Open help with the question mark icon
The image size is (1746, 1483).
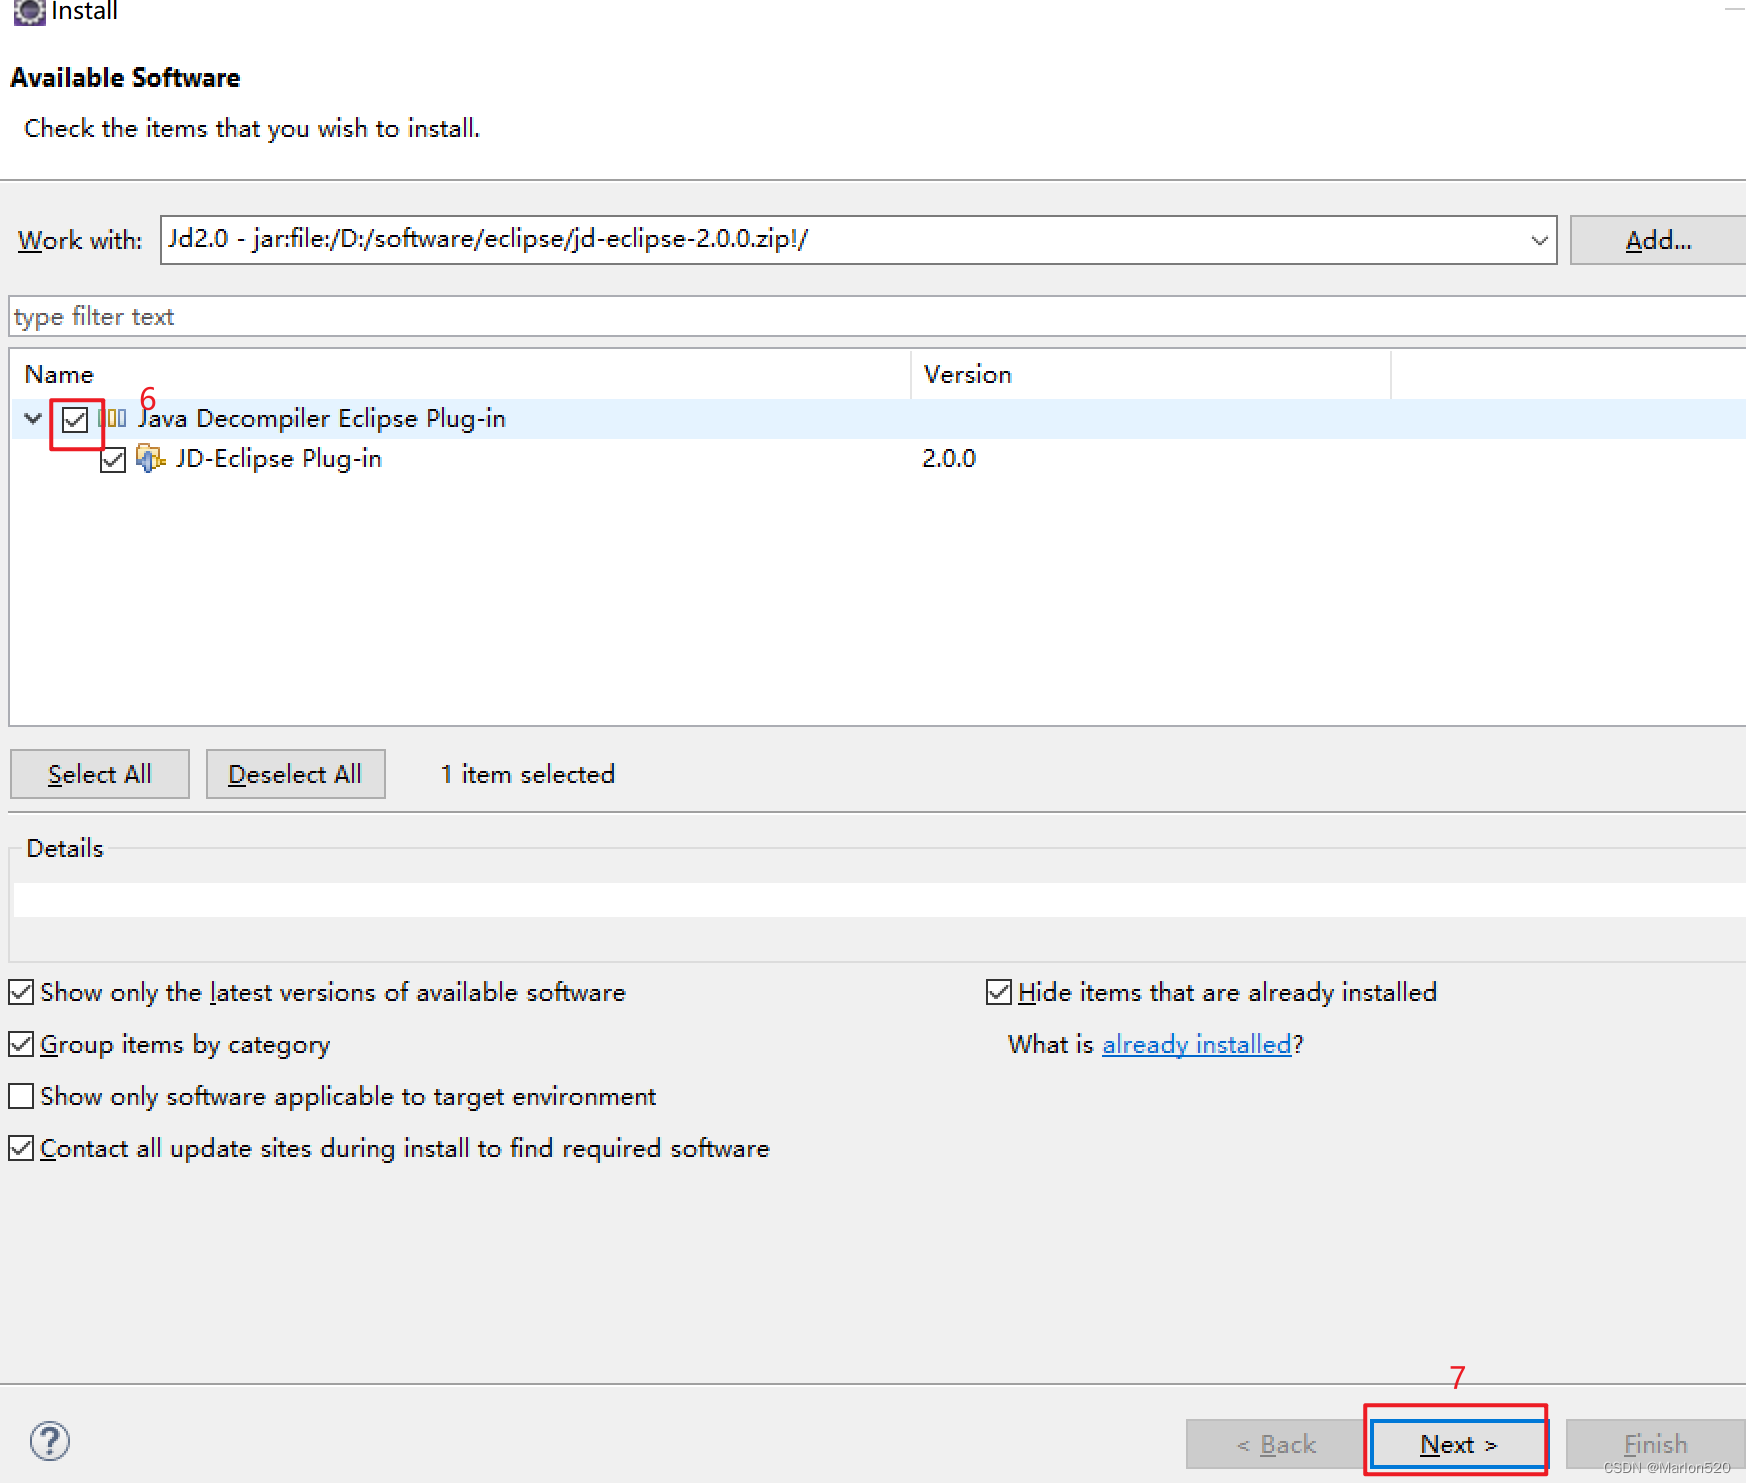(x=49, y=1441)
